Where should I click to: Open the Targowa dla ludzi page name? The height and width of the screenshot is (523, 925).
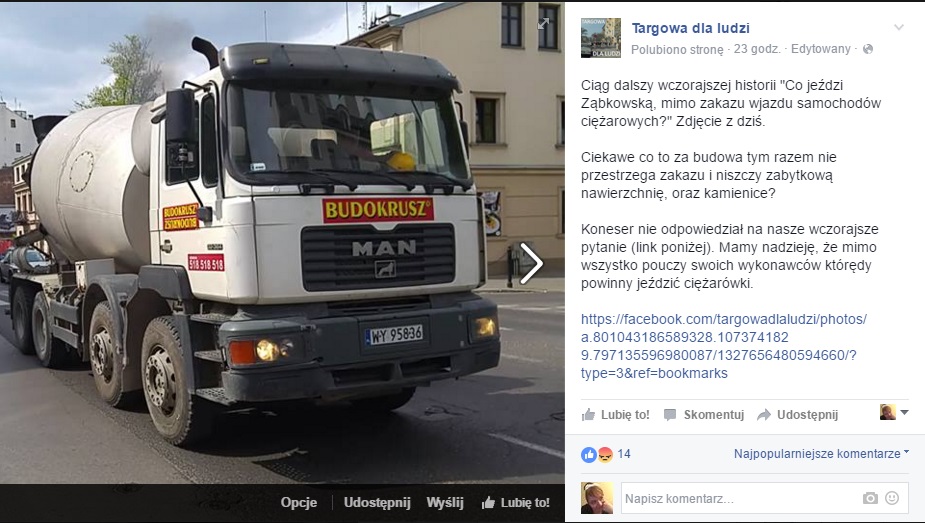(690, 28)
